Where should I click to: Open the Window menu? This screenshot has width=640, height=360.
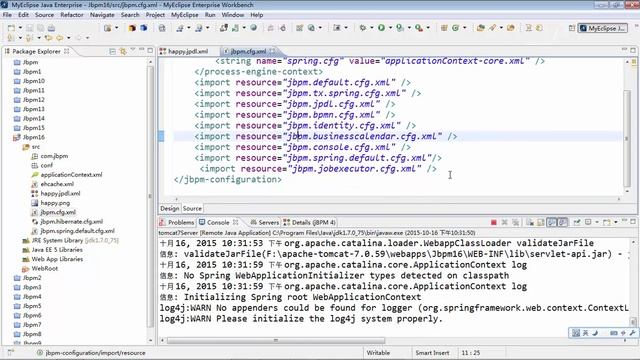tap(233, 15)
